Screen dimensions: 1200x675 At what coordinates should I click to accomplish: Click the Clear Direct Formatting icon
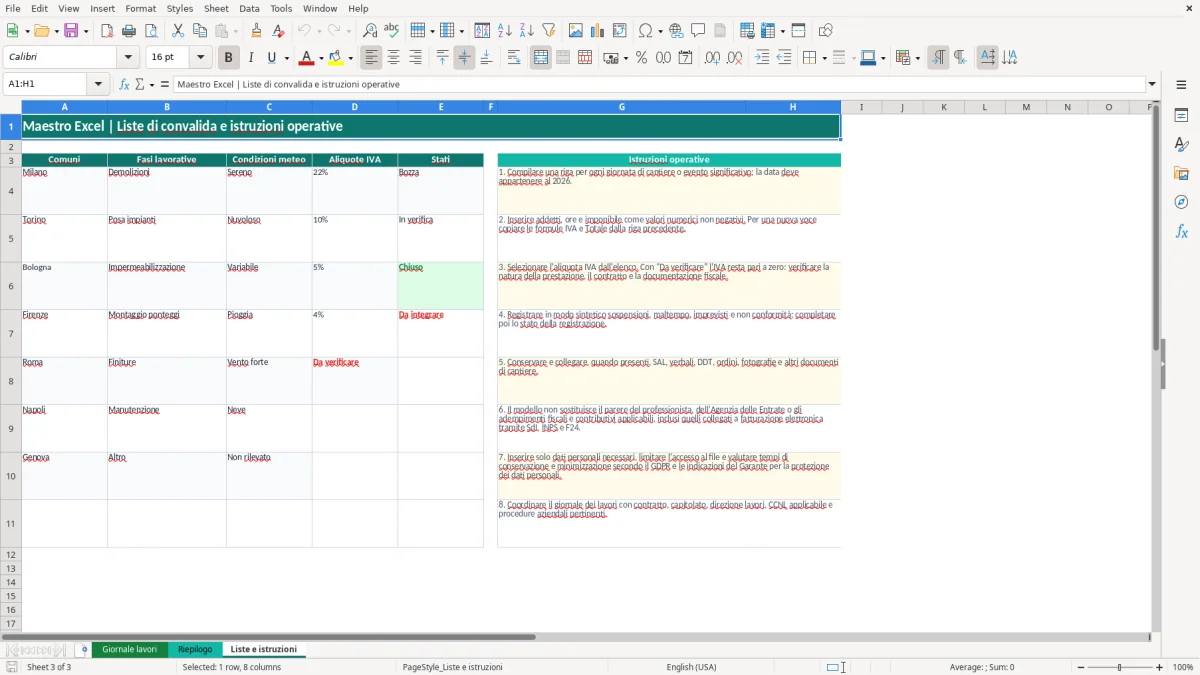(279, 31)
